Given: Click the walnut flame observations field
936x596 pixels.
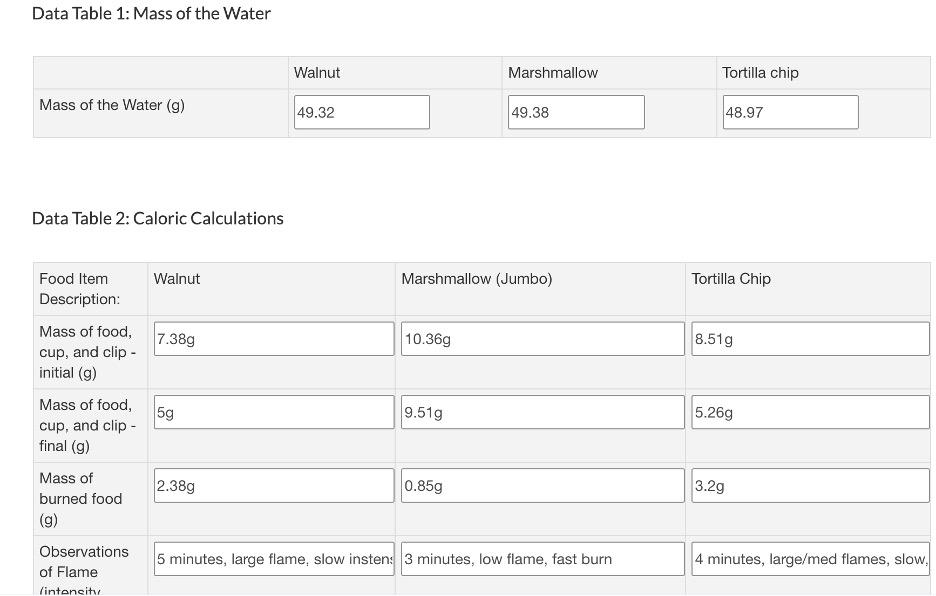Looking at the screenshot, I should [273, 558].
